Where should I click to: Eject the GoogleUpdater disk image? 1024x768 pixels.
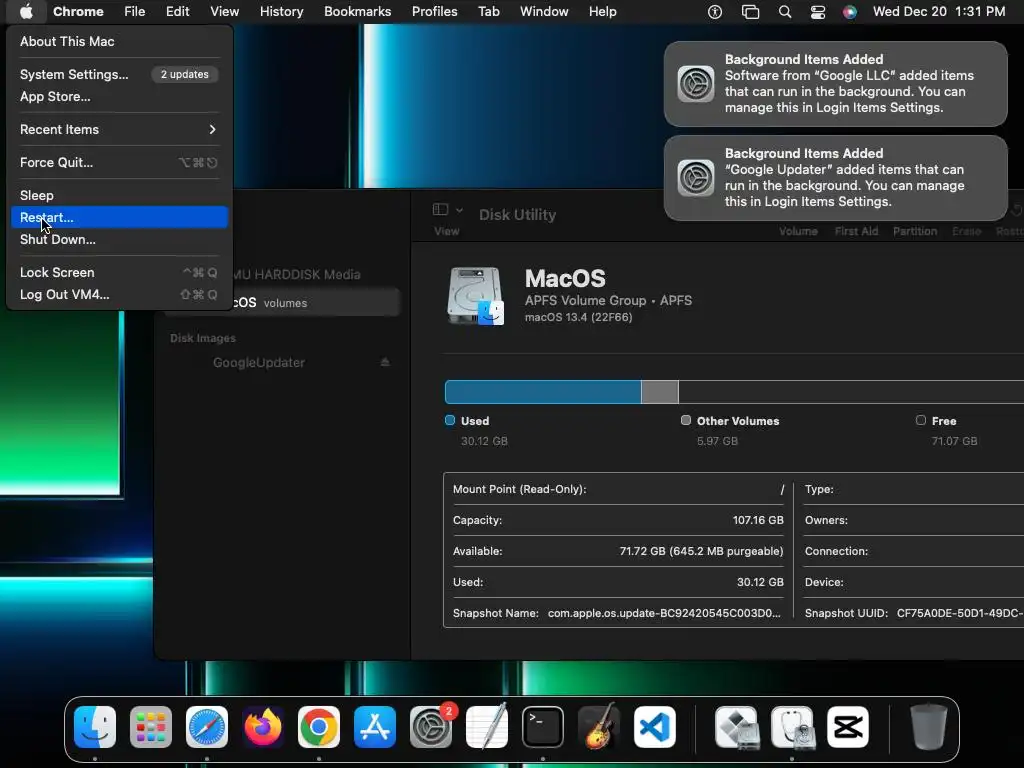pyautogui.click(x=385, y=362)
